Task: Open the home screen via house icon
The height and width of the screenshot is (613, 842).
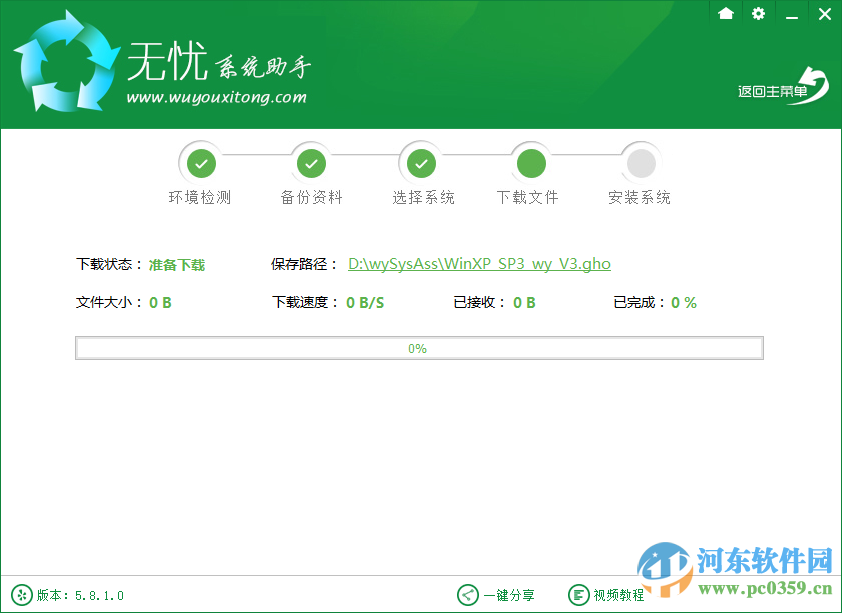Action: 725,14
